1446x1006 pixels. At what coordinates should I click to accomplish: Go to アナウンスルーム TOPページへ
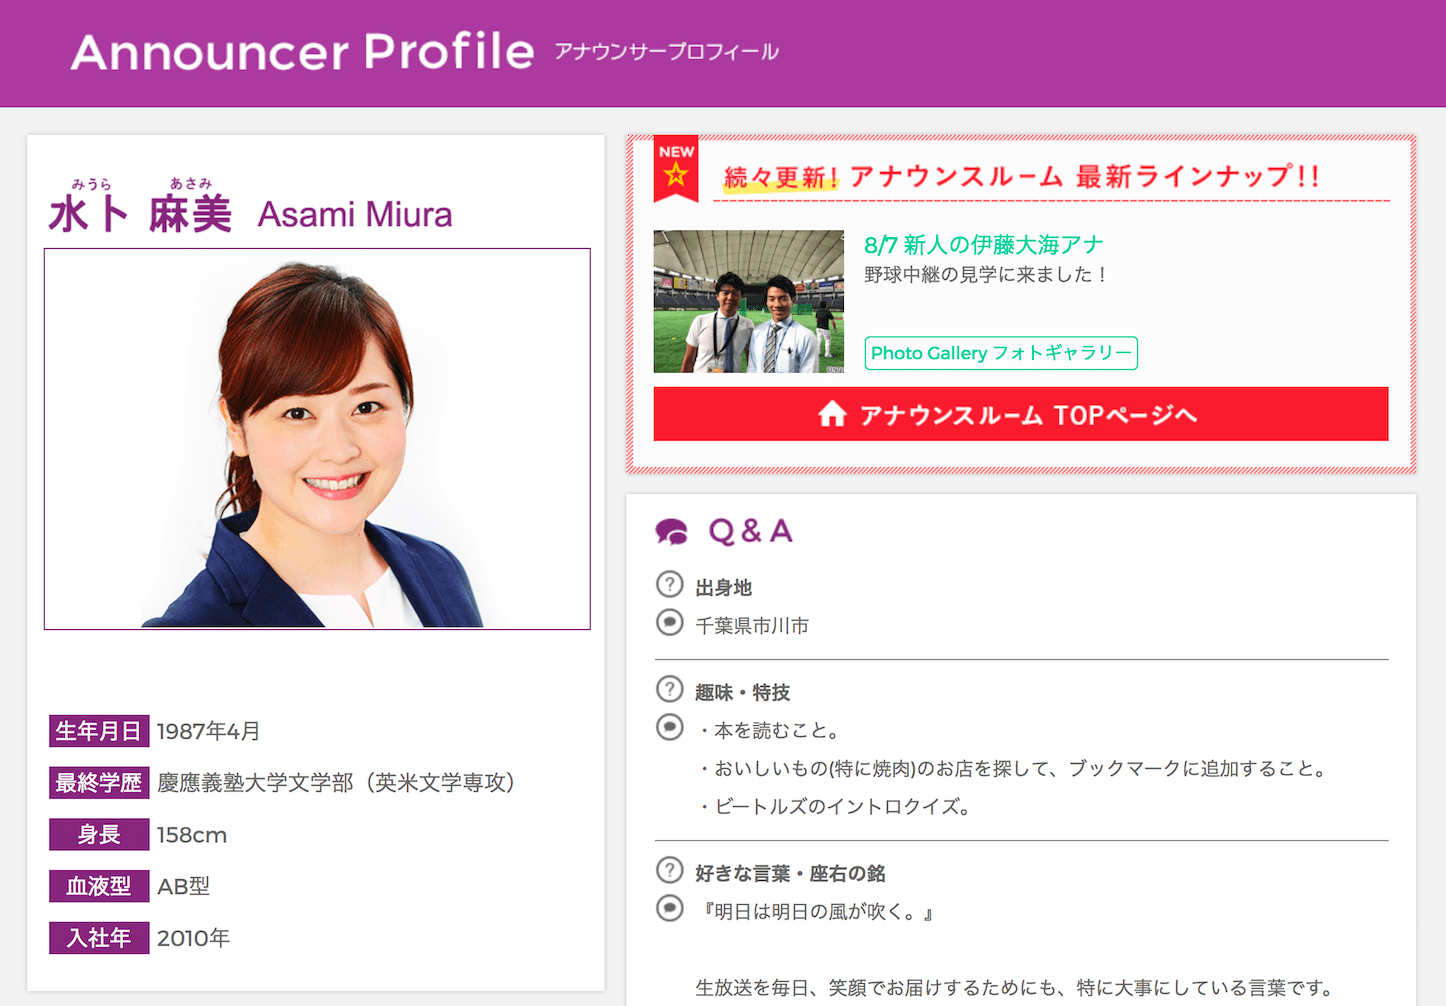coord(1020,414)
